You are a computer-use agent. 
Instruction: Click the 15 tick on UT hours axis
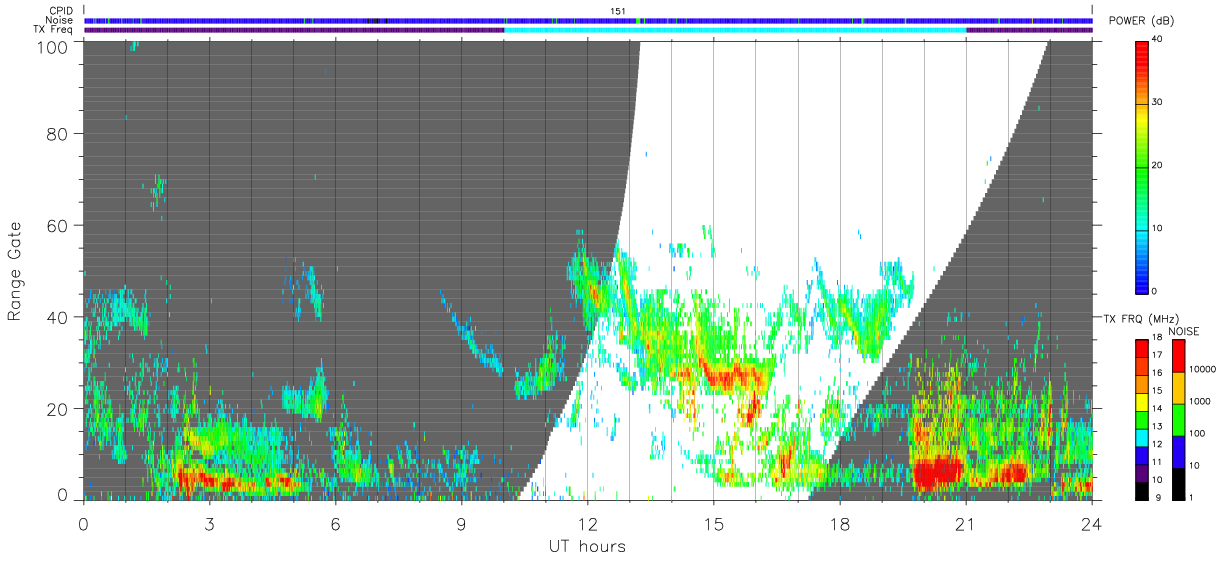point(713,524)
